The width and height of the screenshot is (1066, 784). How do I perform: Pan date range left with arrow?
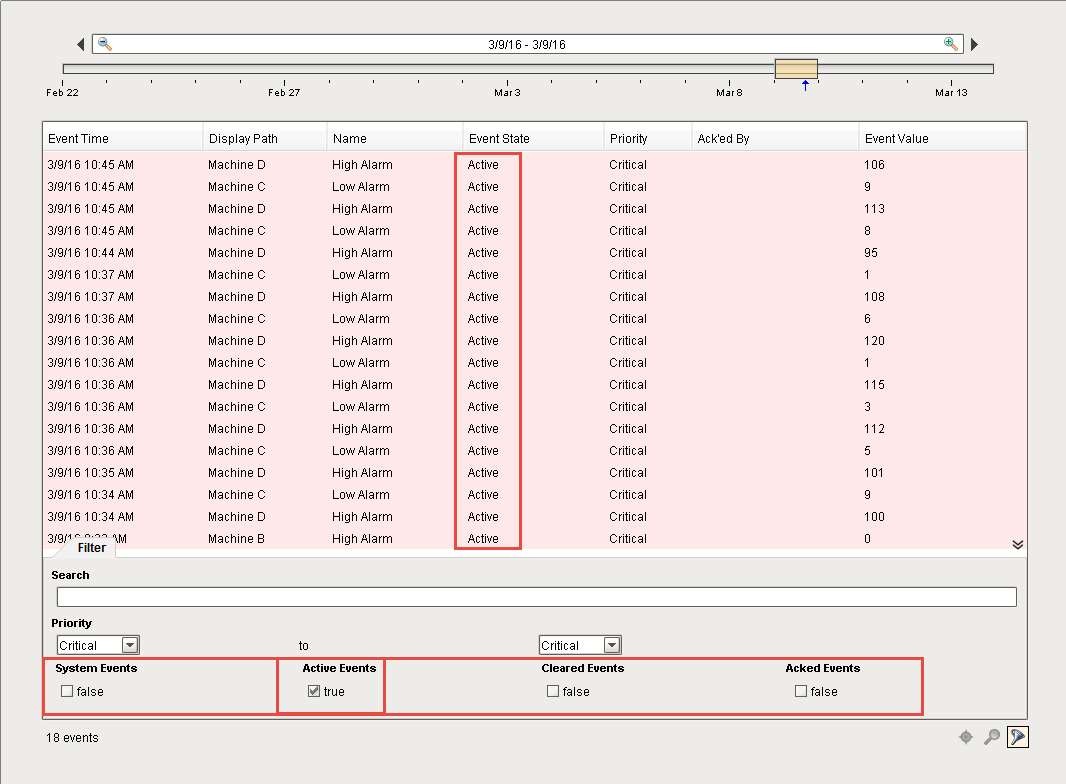[81, 45]
